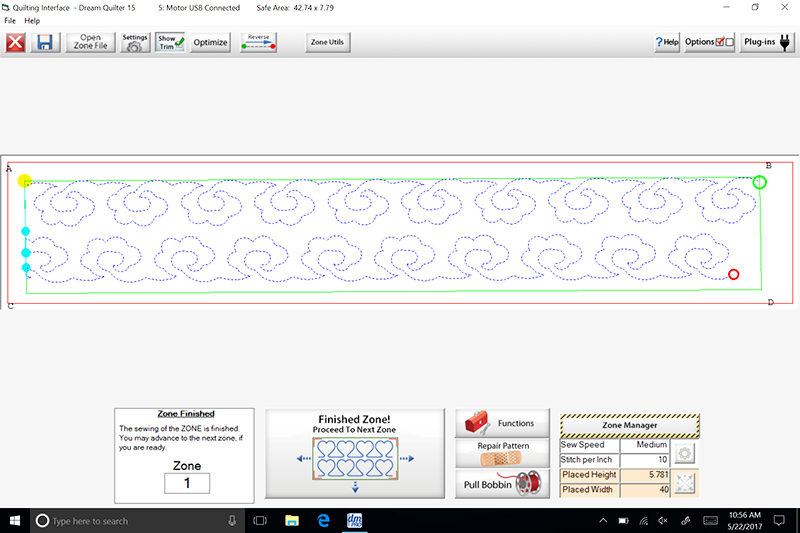Toggle the Options checkbox button

(710, 42)
